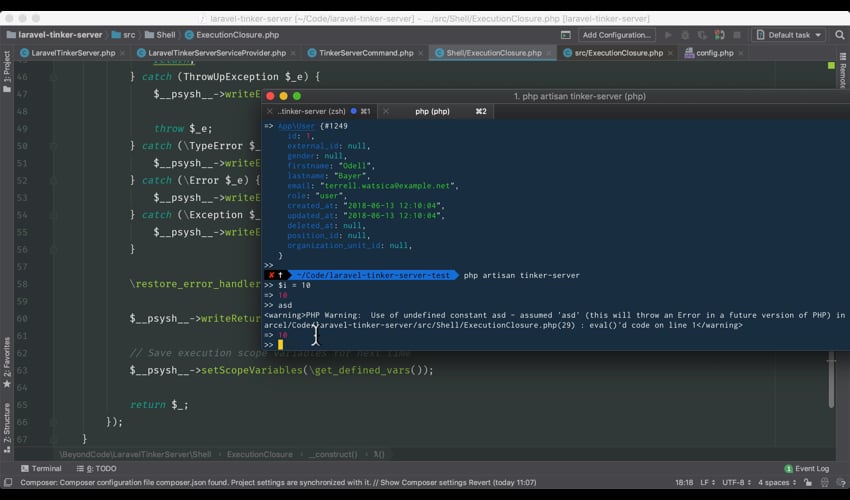Image resolution: width=850 pixels, height=500 pixels.
Task: Click the listen for PHP debug connections icon
Action: point(720,35)
